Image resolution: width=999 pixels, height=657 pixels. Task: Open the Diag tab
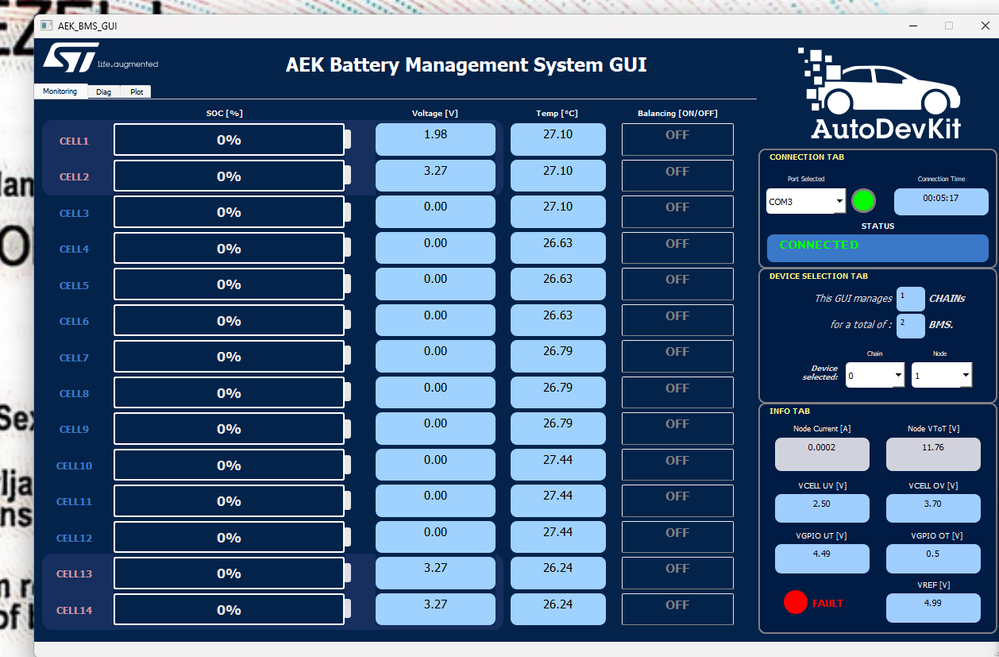tap(103, 92)
